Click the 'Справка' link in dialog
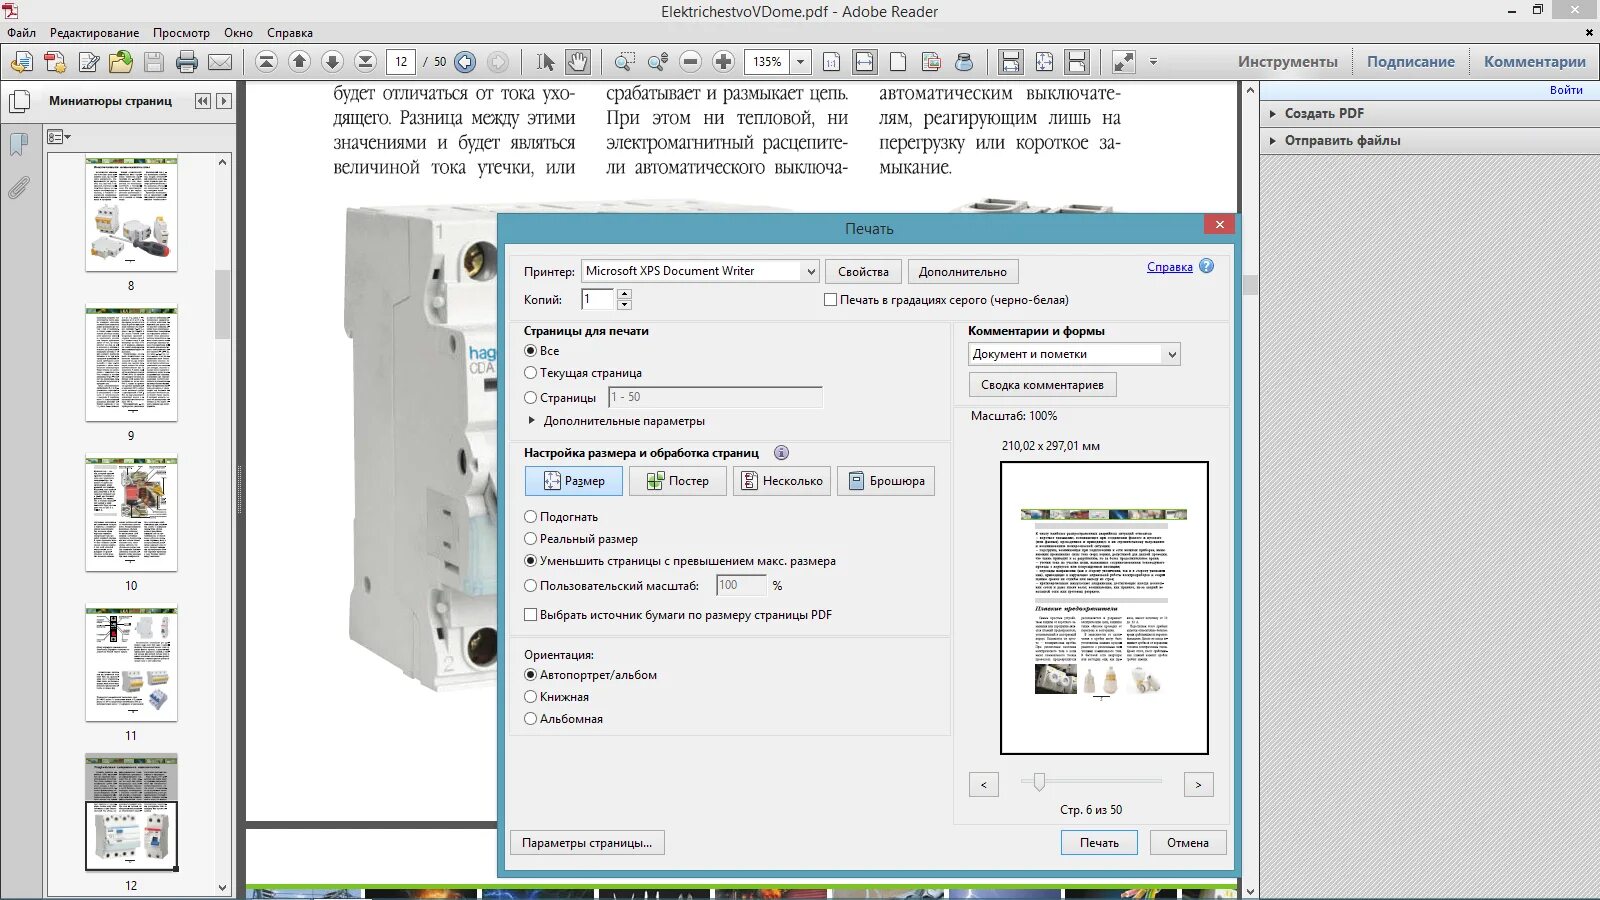 click(1169, 267)
